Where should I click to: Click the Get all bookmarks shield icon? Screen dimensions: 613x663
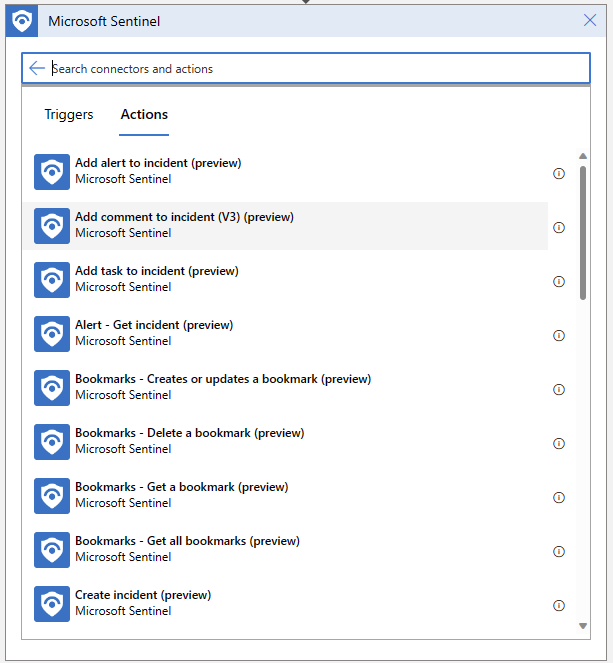pyautogui.click(x=52, y=550)
